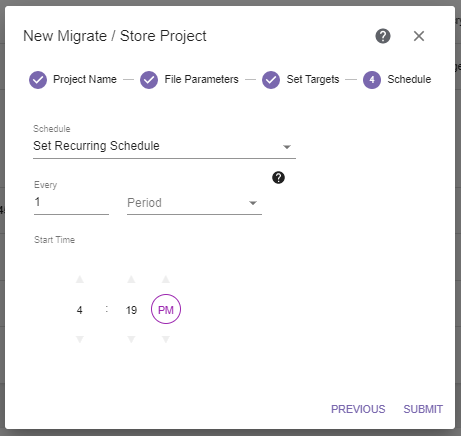Increase the hour with the up arrow
The width and height of the screenshot is (461, 436).
pyautogui.click(x=80, y=279)
